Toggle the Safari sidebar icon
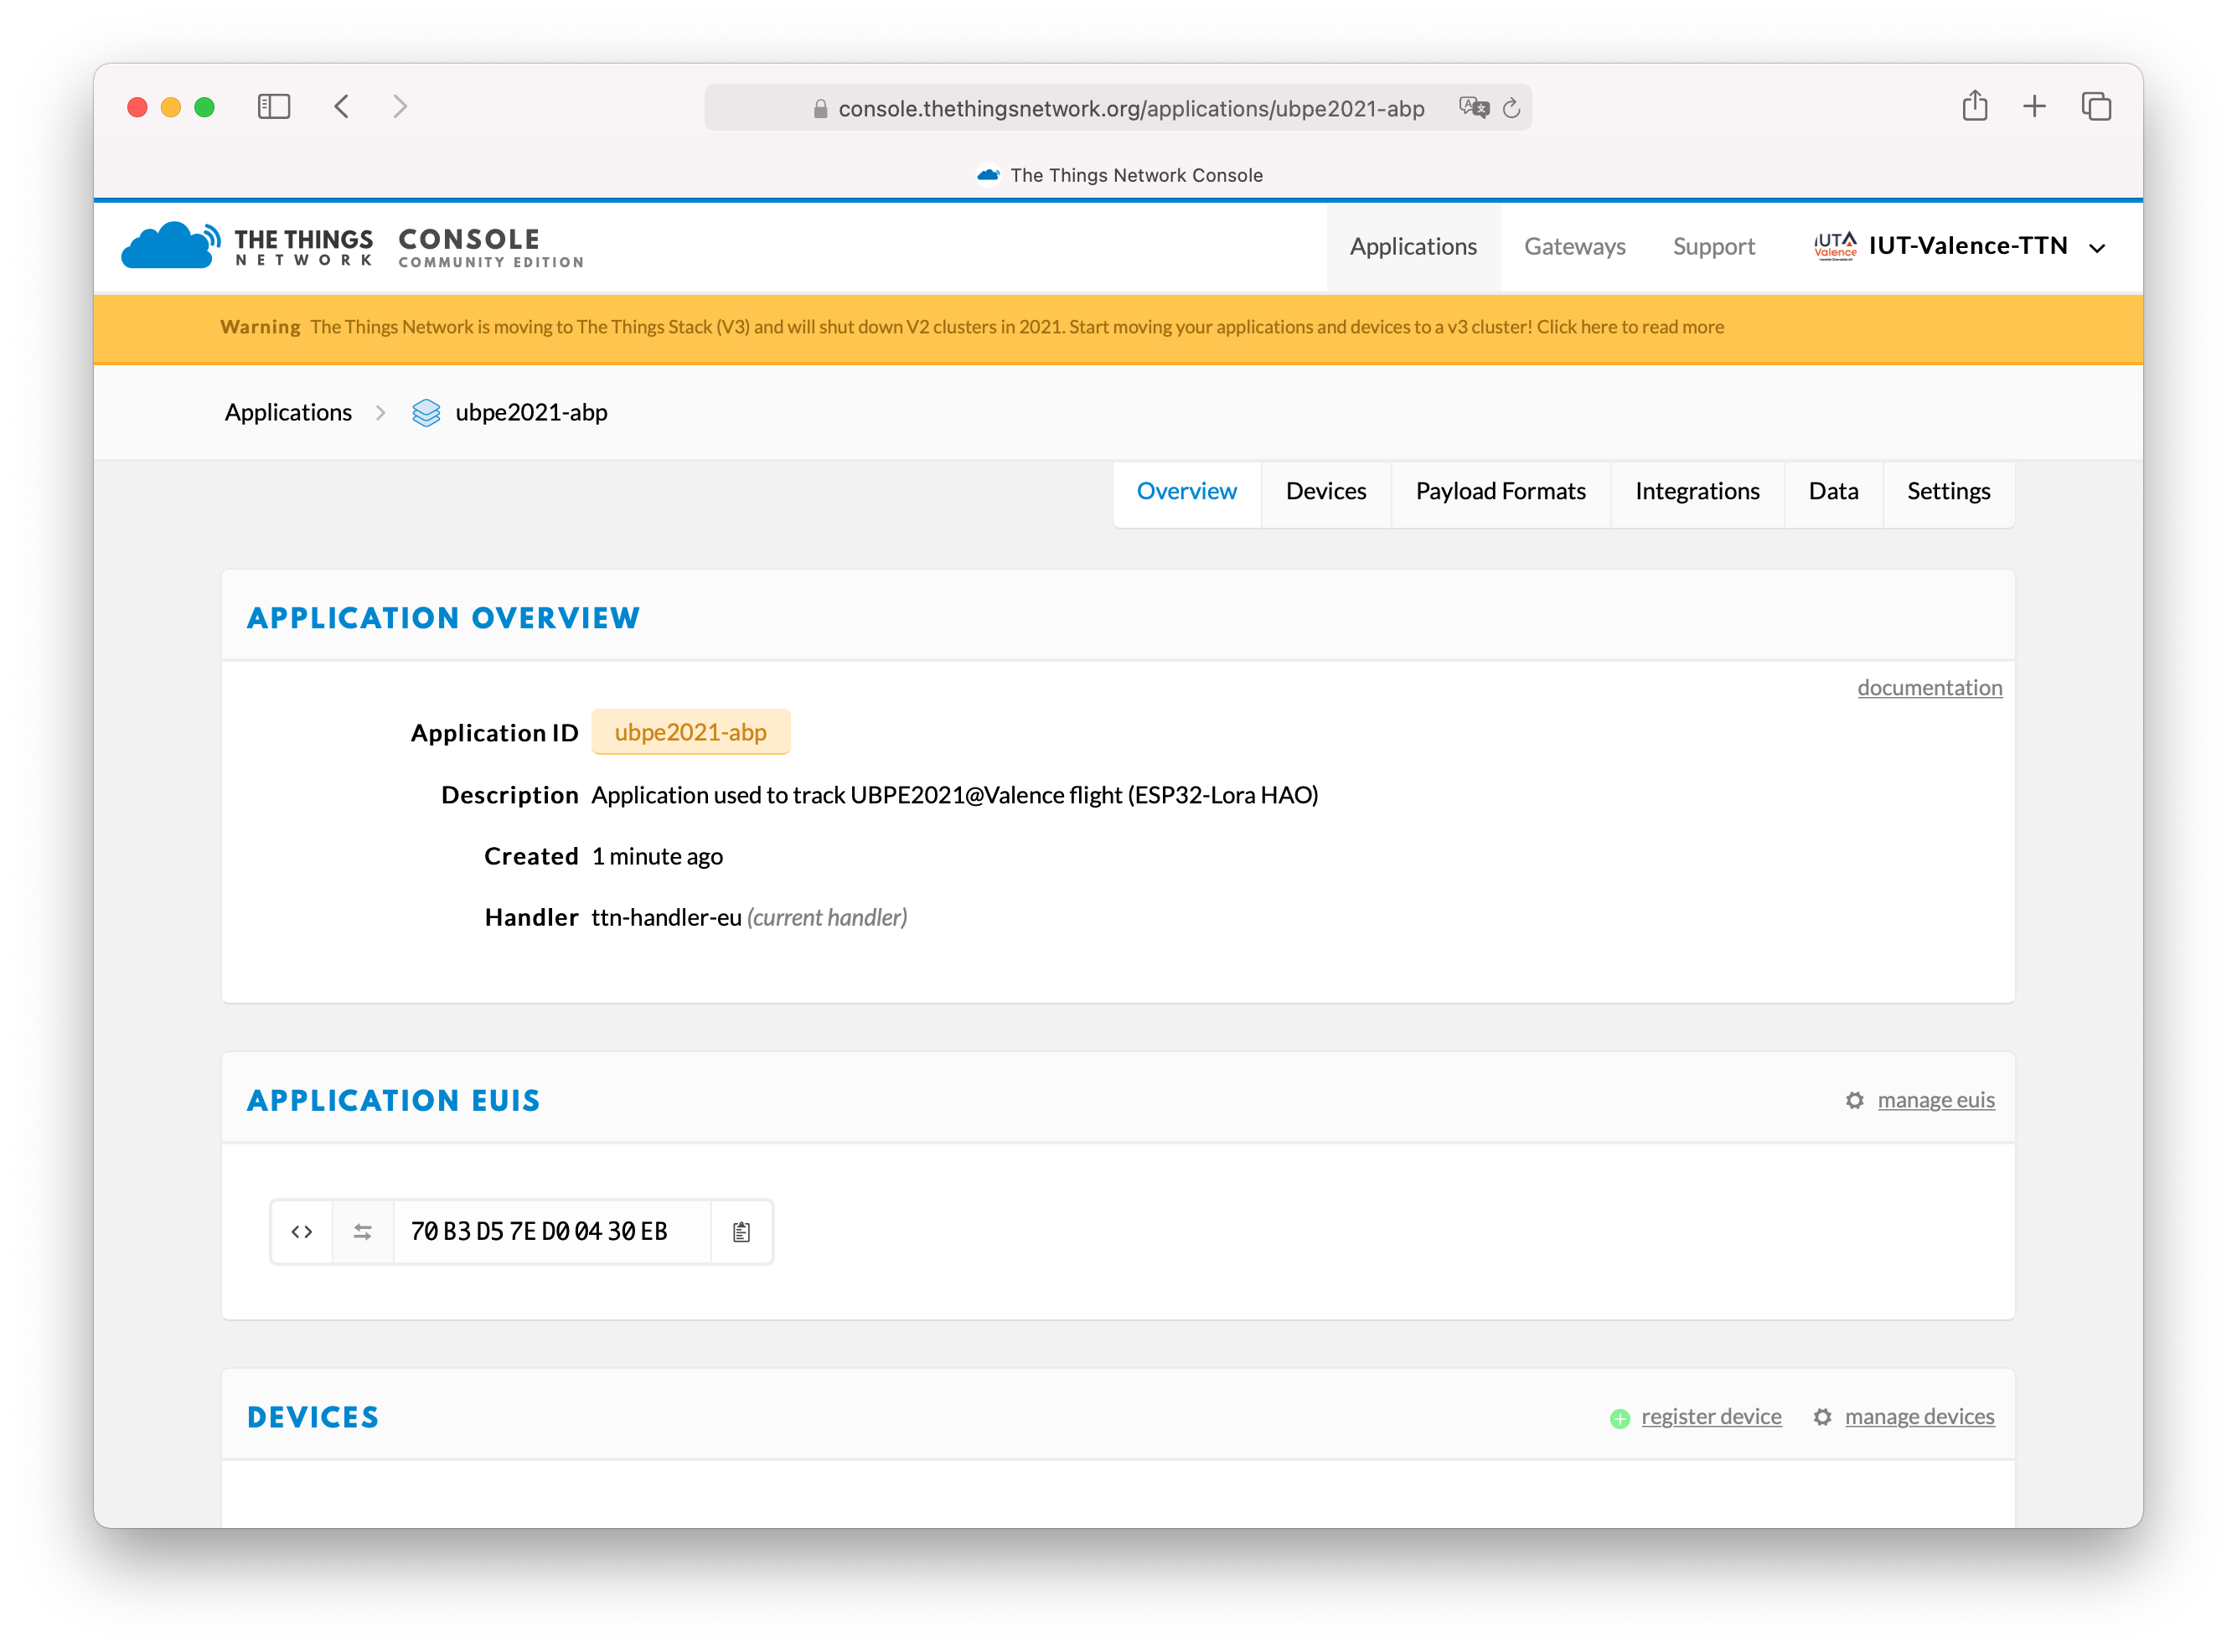Image resolution: width=2237 pixels, height=1652 pixels. point(273,107)
